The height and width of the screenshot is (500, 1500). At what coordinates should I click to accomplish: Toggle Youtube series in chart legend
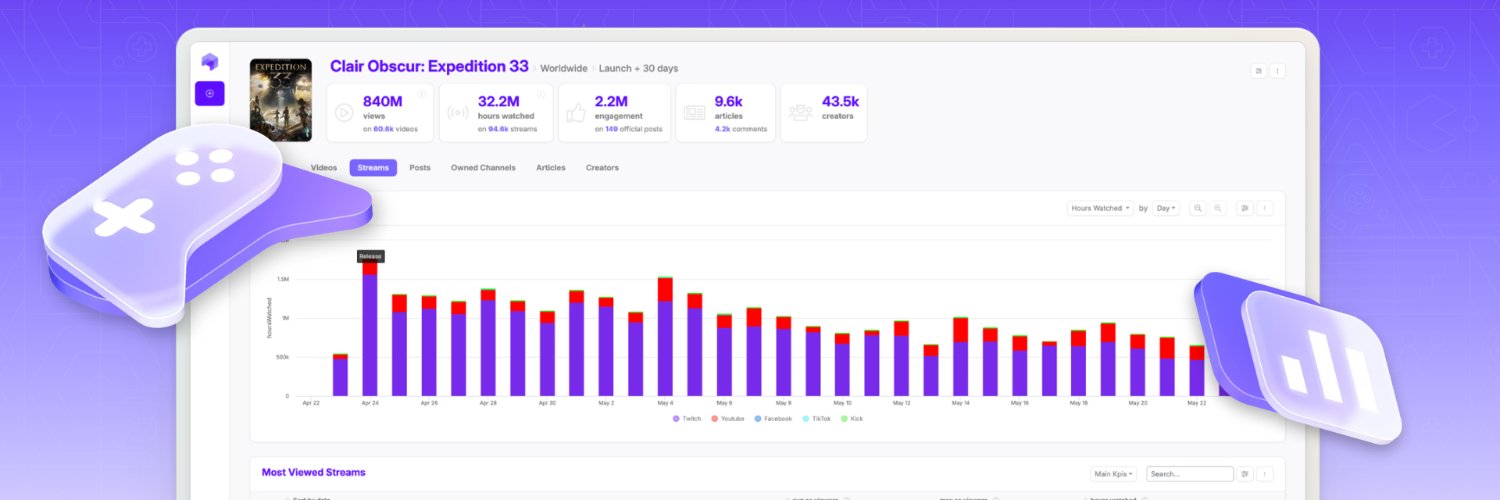click(727, 418)
